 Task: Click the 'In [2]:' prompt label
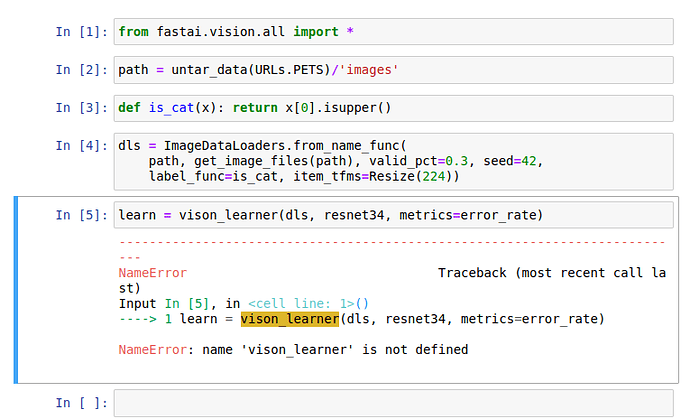click(x=82, y=70)
